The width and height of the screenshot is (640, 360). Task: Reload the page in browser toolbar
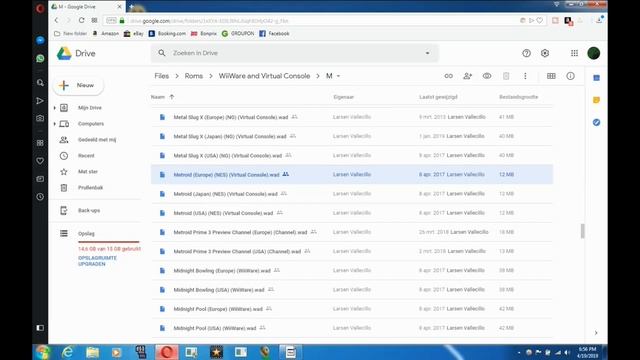point(81,20)
